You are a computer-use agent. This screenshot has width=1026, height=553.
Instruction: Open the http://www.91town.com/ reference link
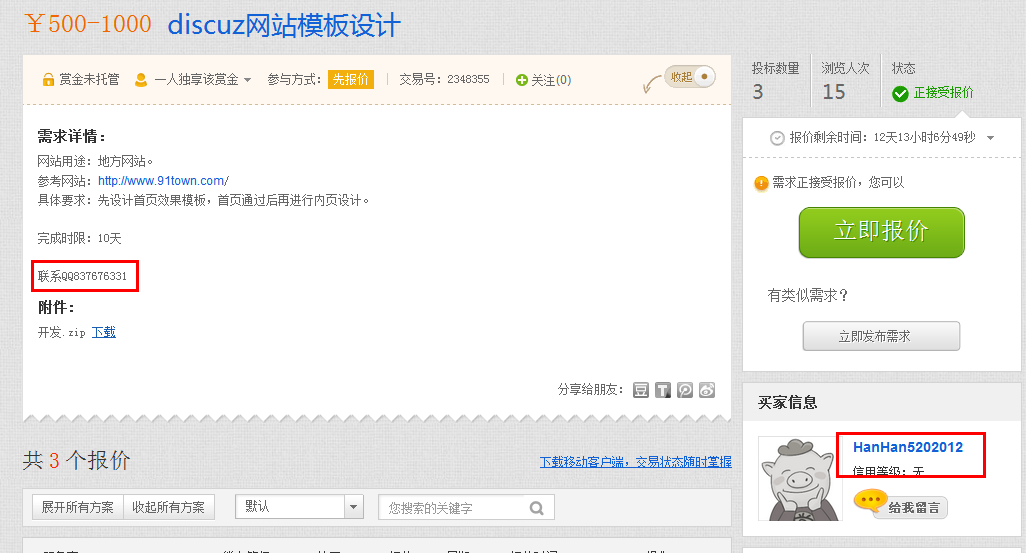pyautogui.click(x=164, y=181)
